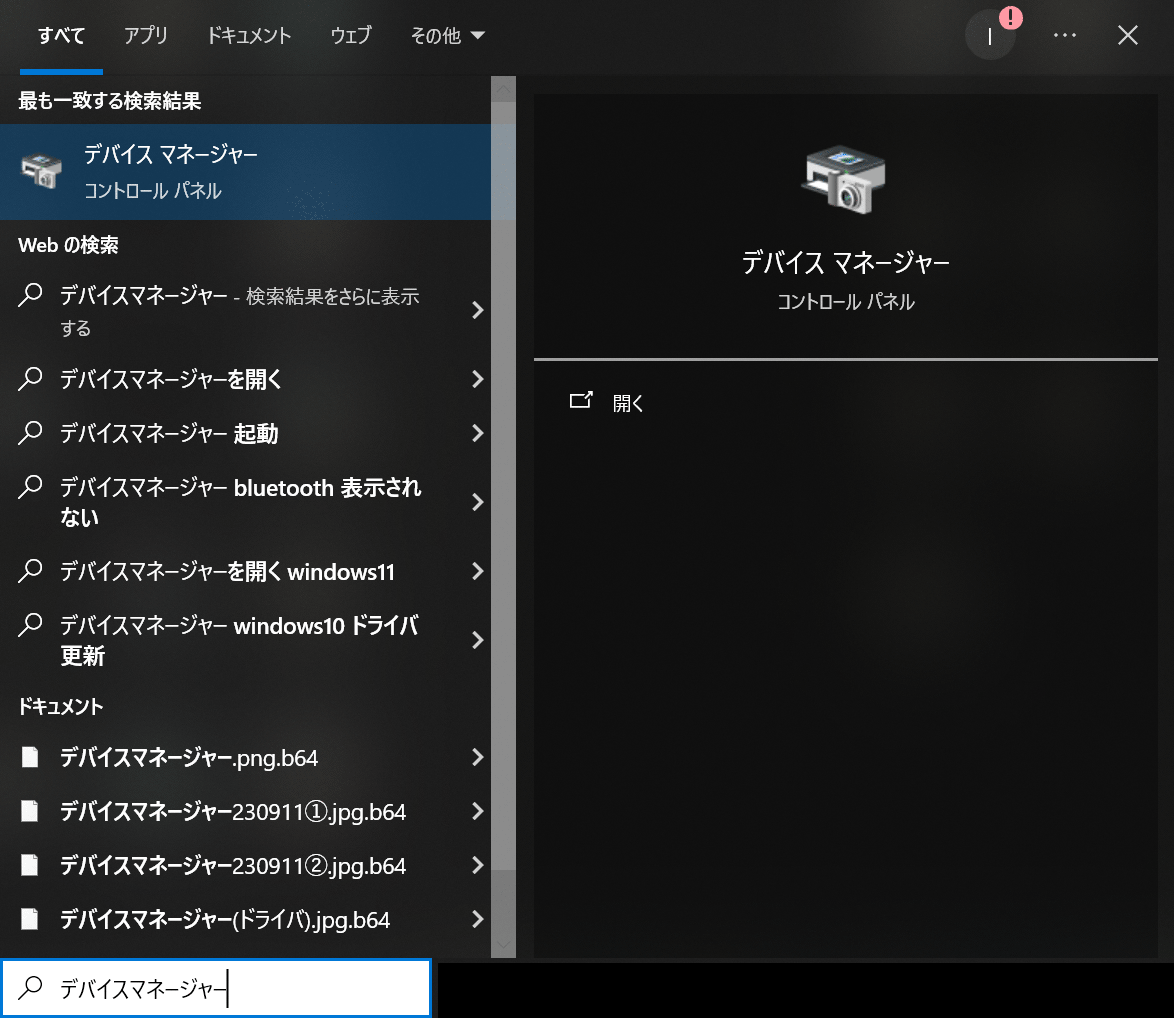Click the 開く action to launch Device Manager
The width and height of the screenshot is (1174, 1018).
click(x=627, y=402)
